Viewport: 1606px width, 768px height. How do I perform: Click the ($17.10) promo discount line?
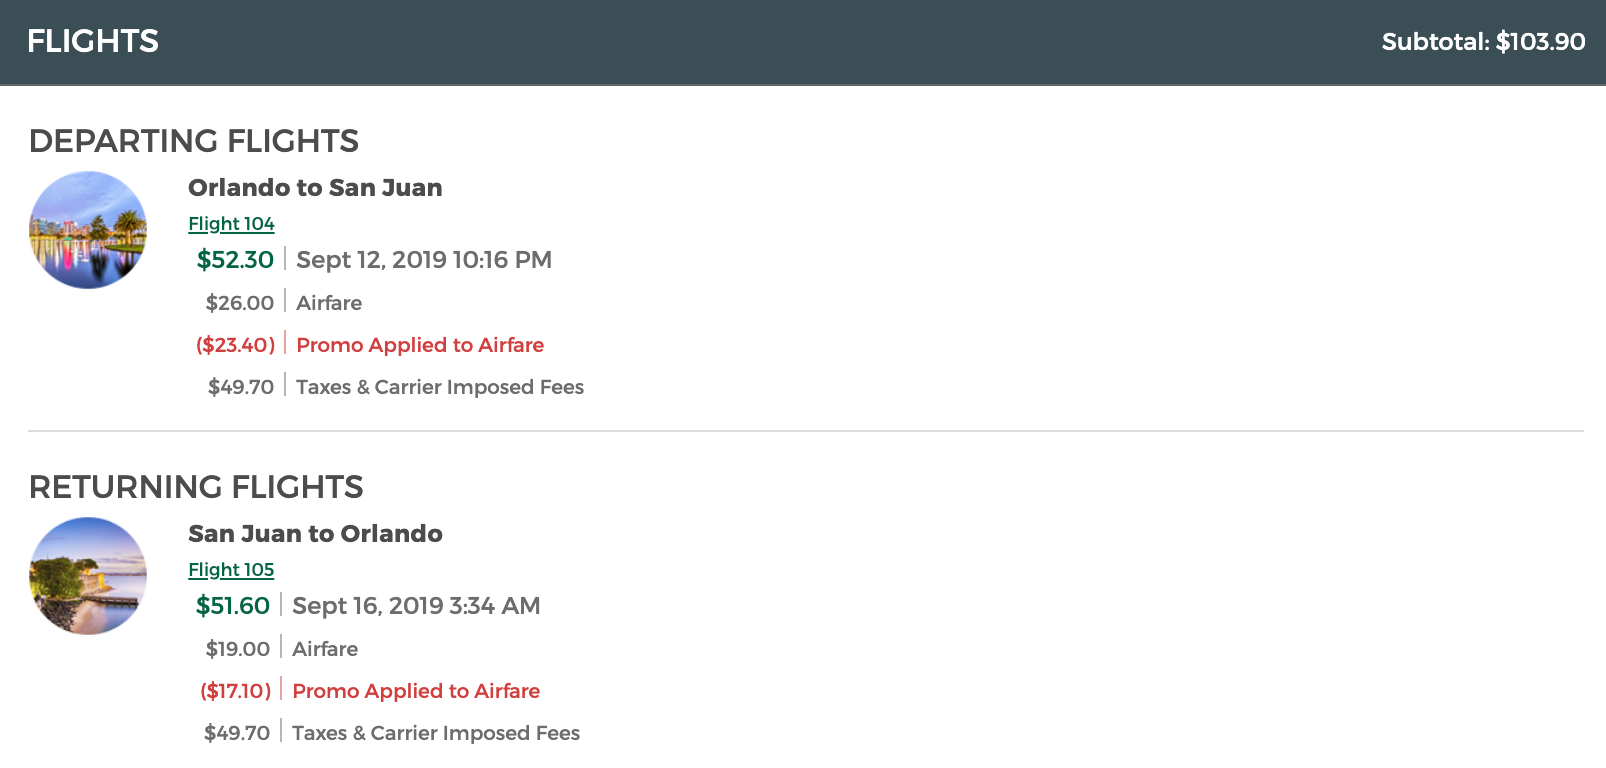click(416, 691)
